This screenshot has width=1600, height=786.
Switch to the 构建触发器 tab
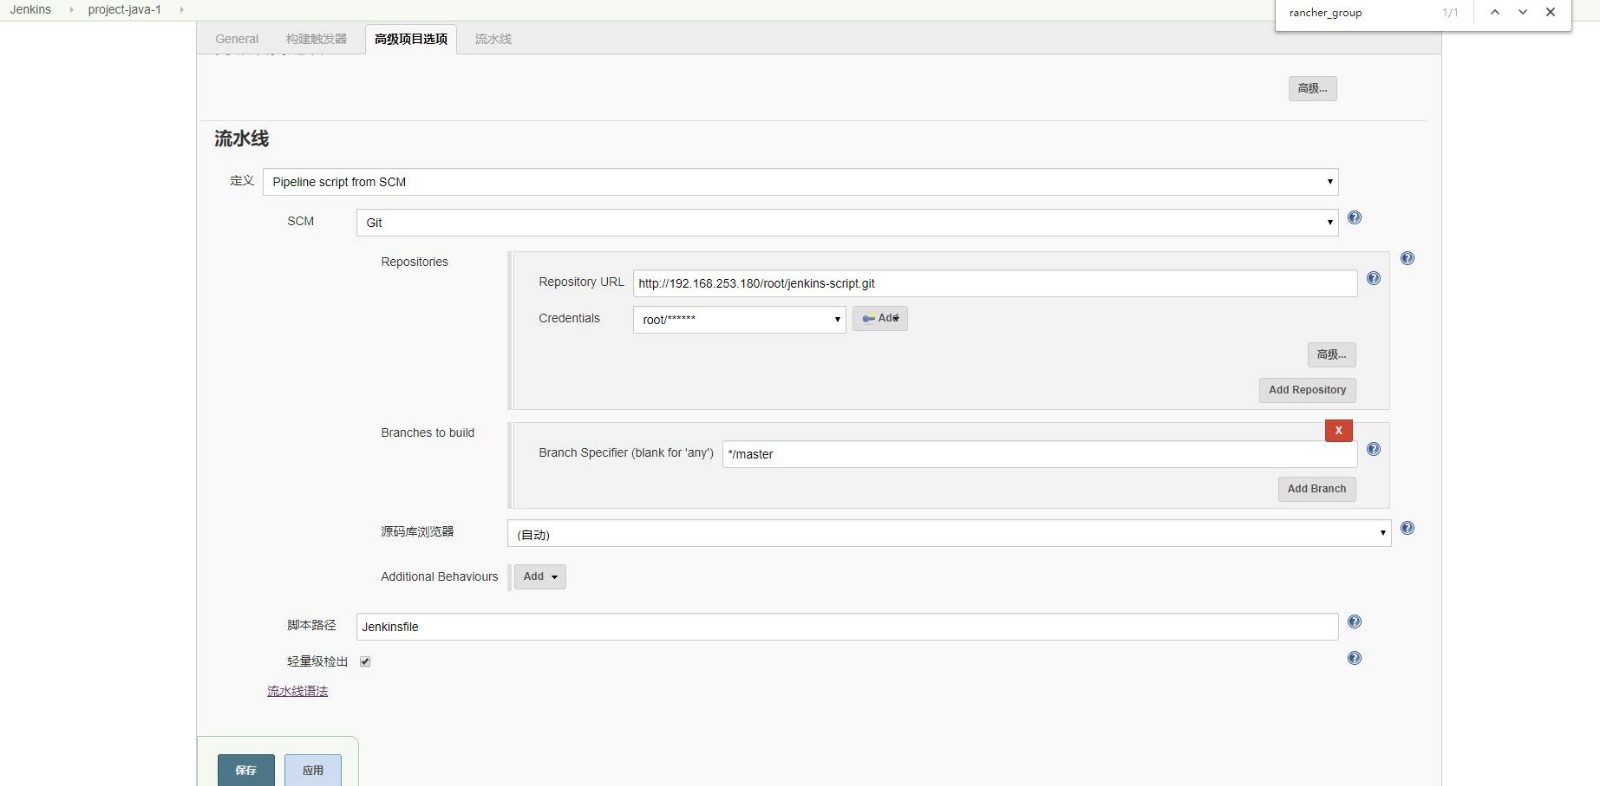click(x=316, y=39)
